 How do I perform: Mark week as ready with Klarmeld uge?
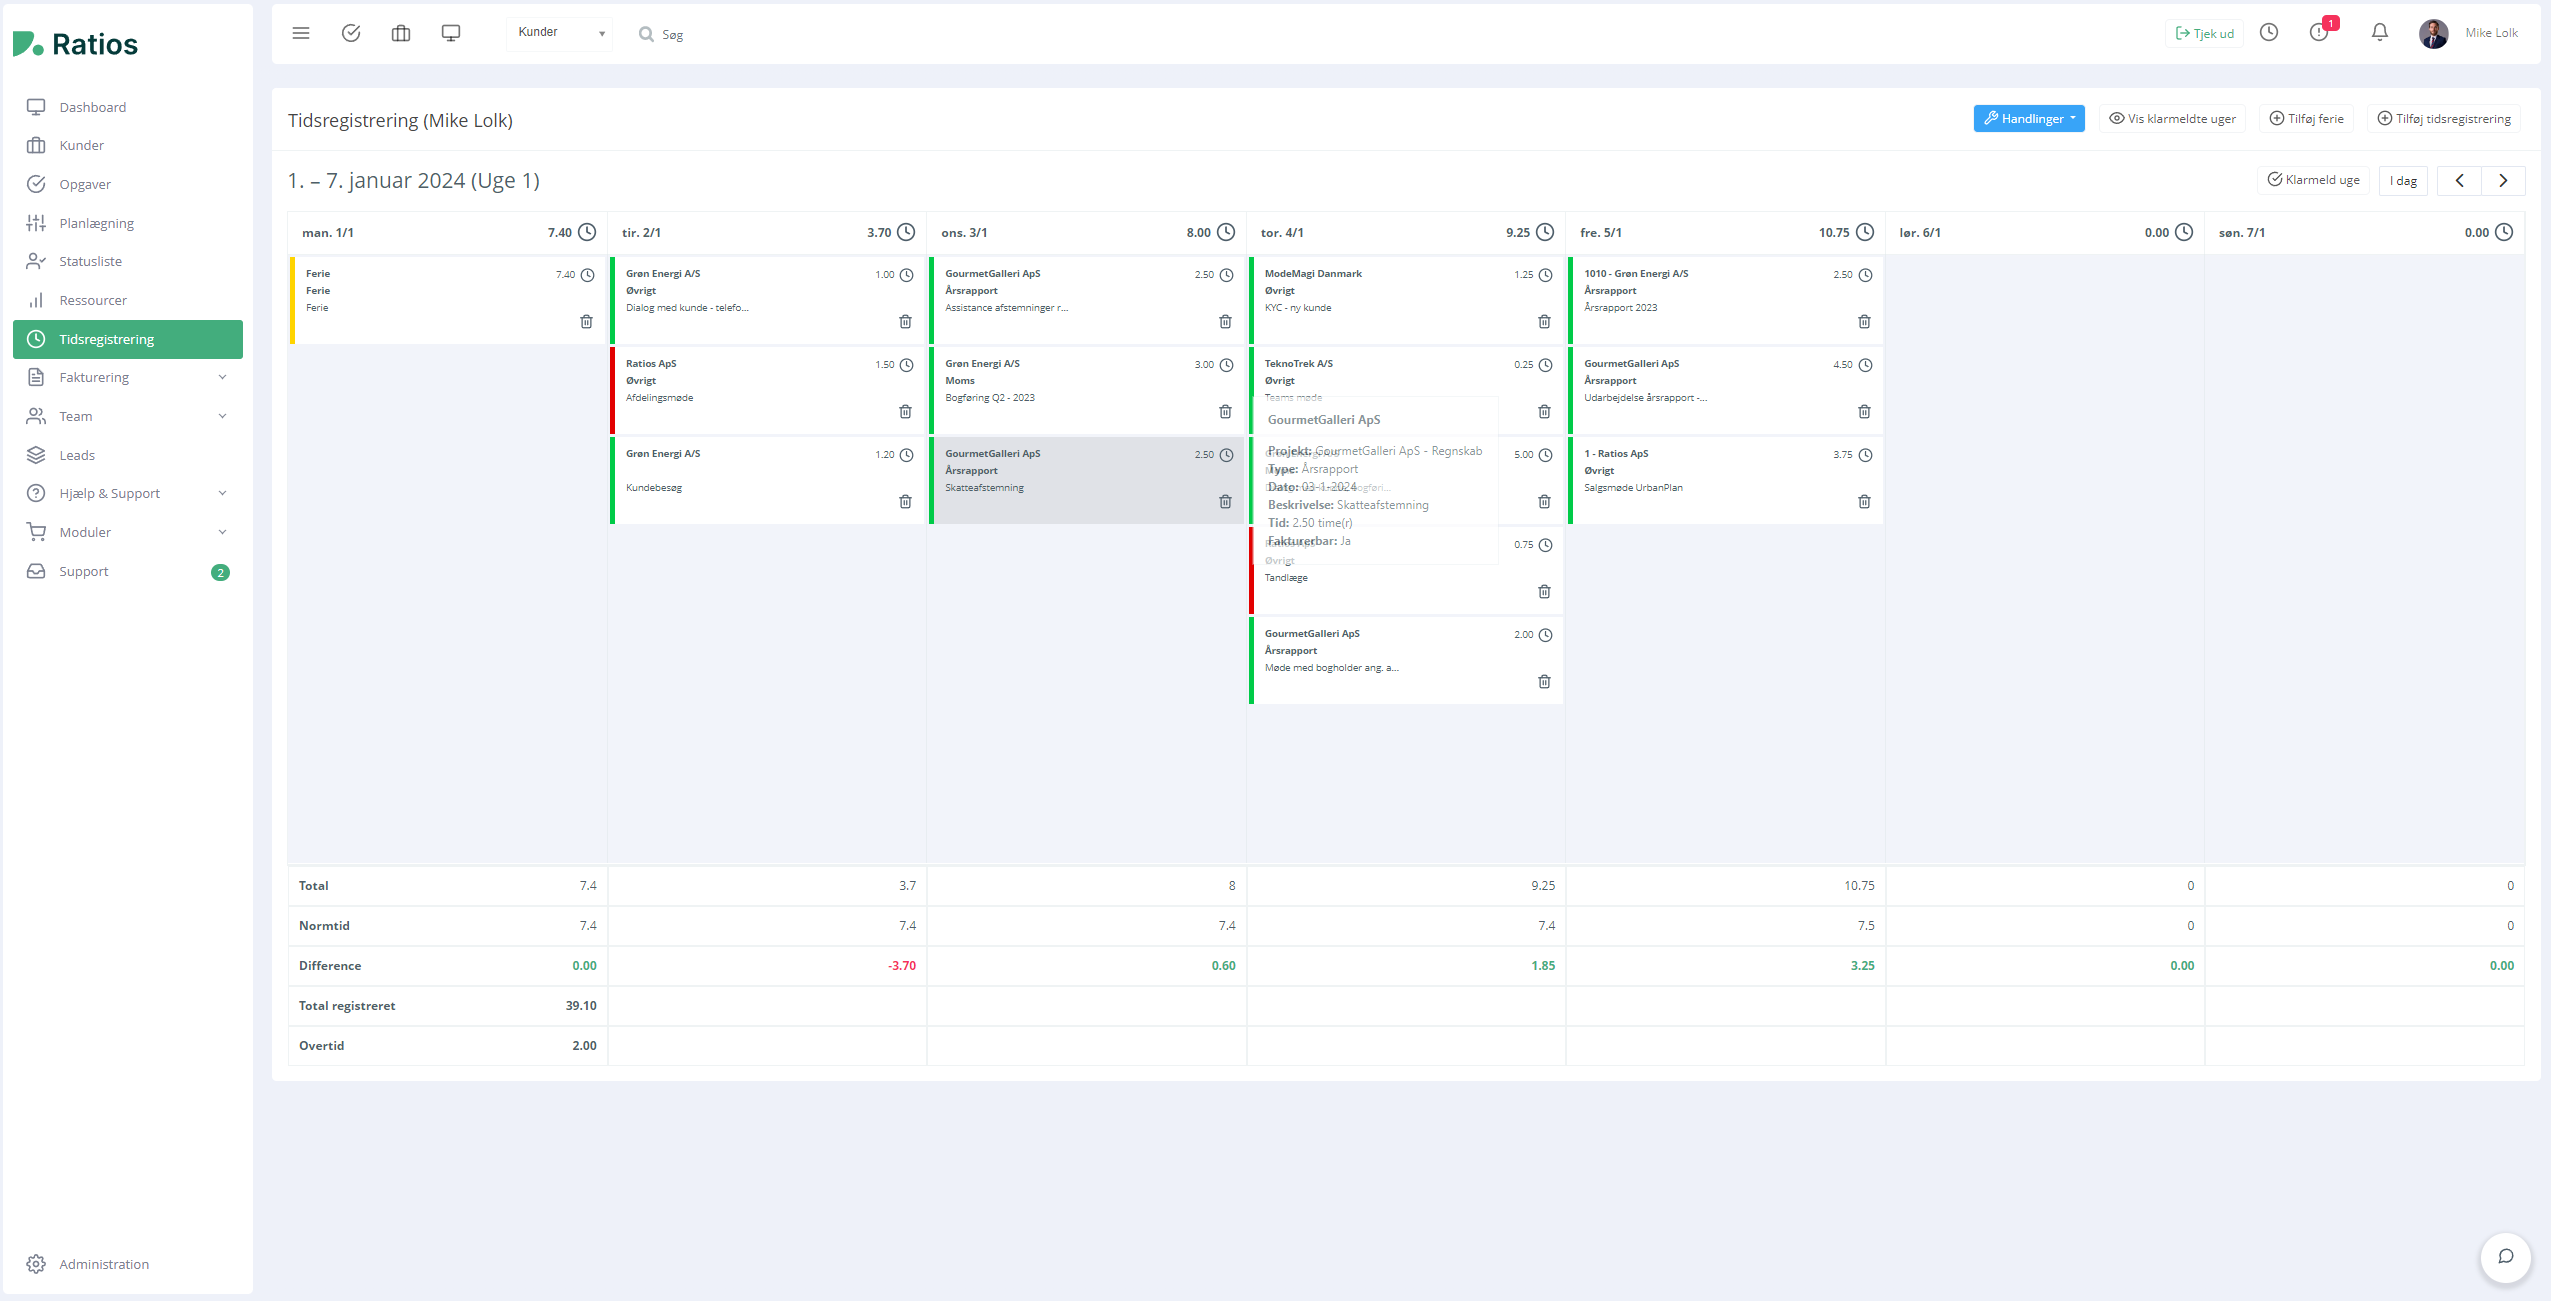click(x=2313, y=180)
